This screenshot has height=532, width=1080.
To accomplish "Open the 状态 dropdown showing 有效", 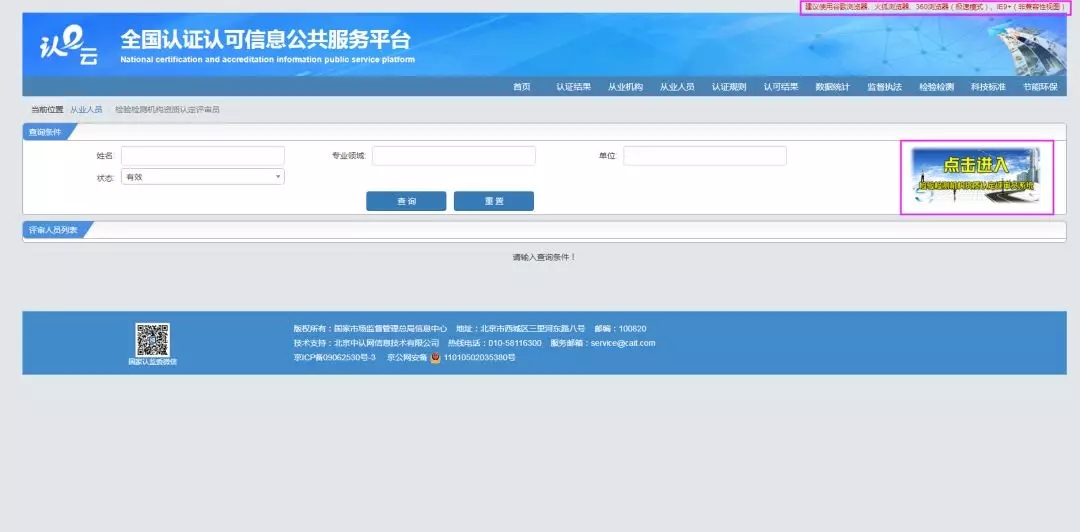I will (x=202, y=177).
